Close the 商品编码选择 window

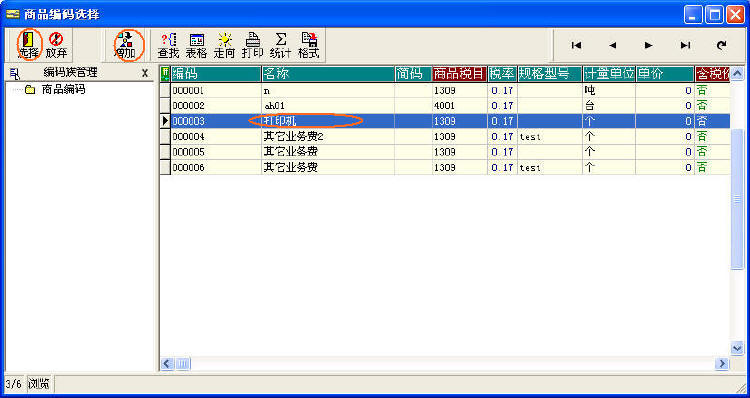pos(735,14)
